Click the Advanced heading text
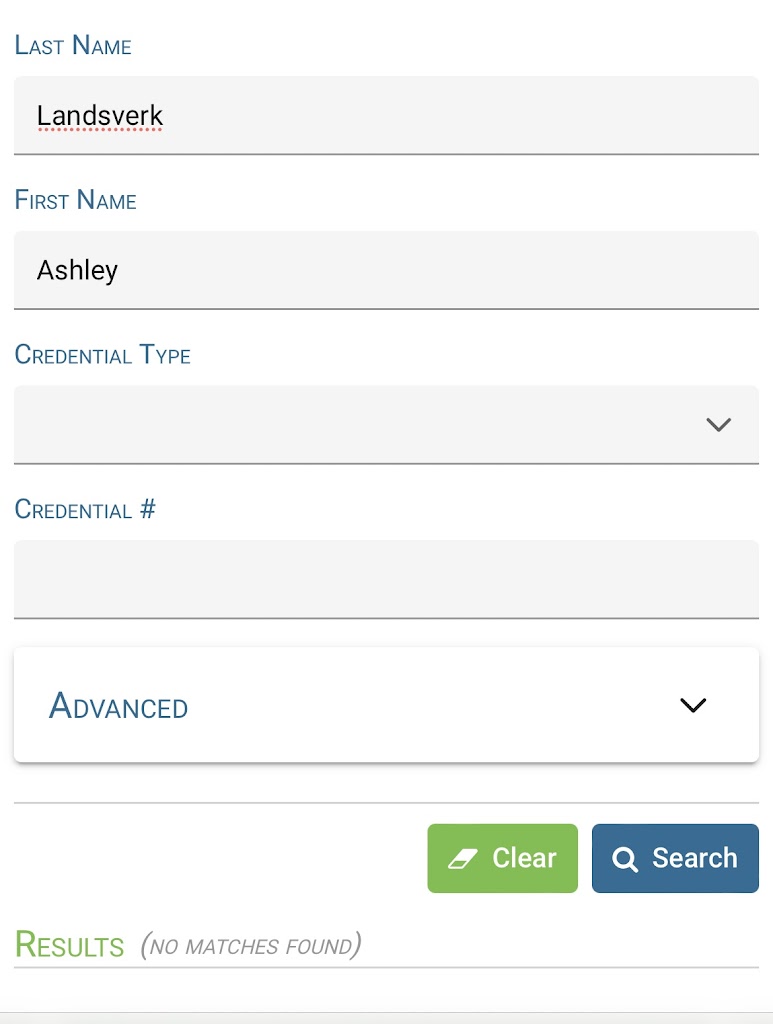 pos(119,707)
